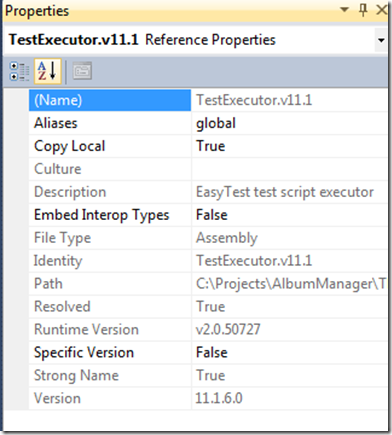Open the Property Pages icon
The height and width of the screenshot is (435, 392).
pyautogui.click(x=82, y=70)
